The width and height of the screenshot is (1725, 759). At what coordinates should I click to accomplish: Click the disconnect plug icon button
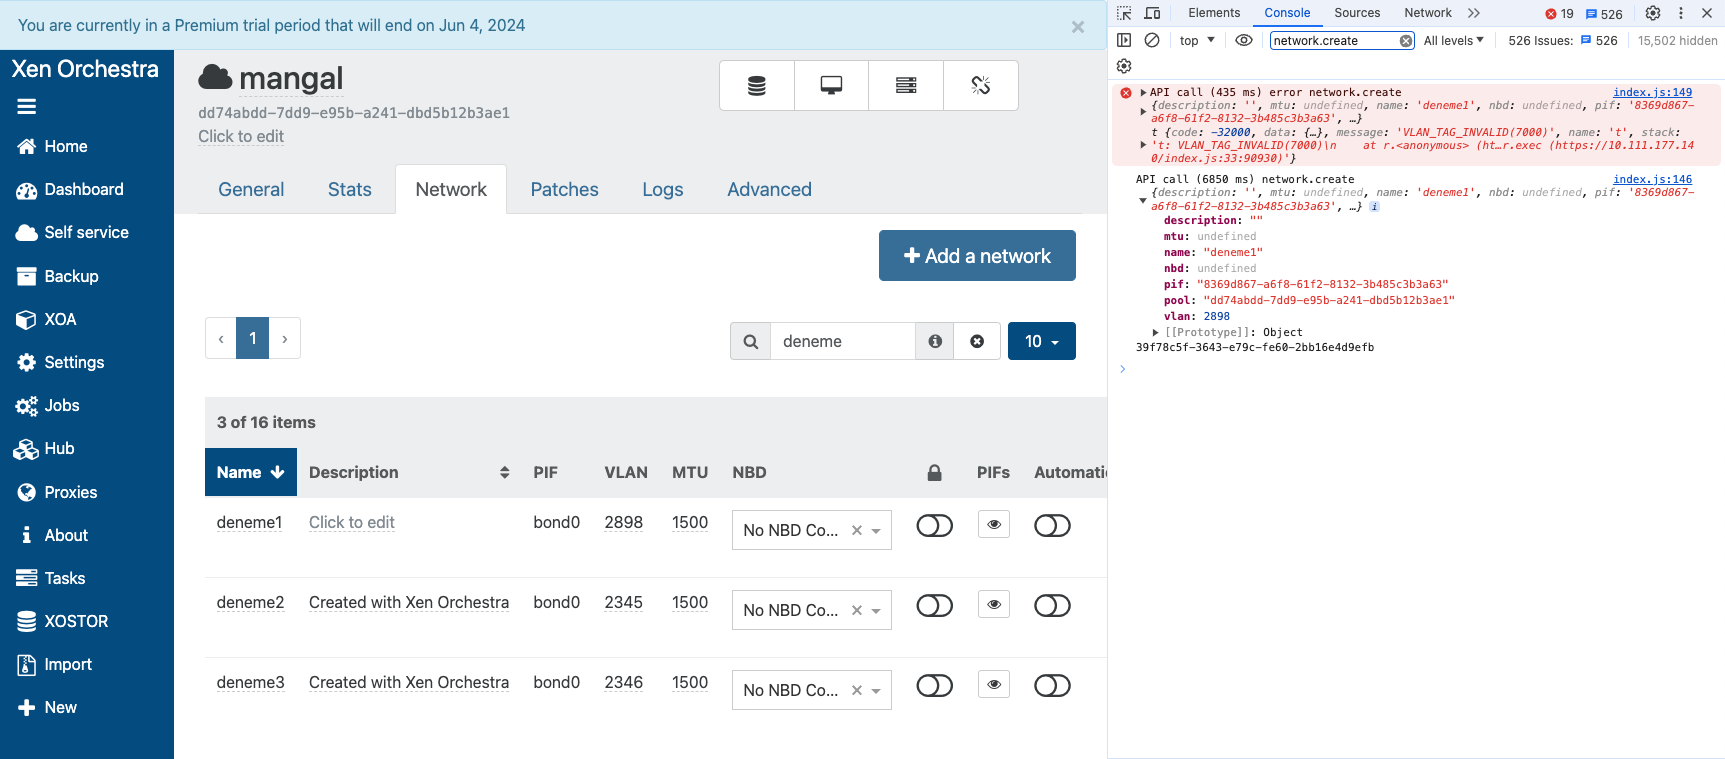pyautogui.click(x=981, y=85)
